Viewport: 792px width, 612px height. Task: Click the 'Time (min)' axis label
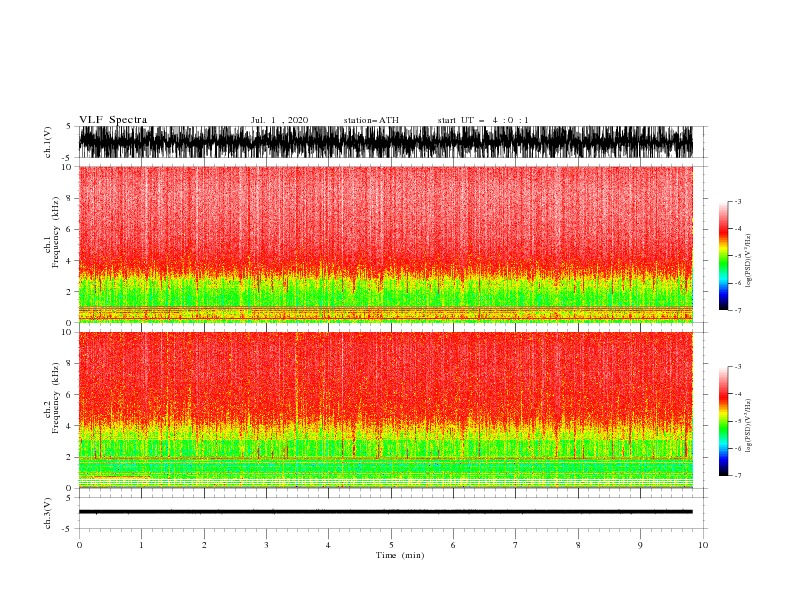(400, 555)
